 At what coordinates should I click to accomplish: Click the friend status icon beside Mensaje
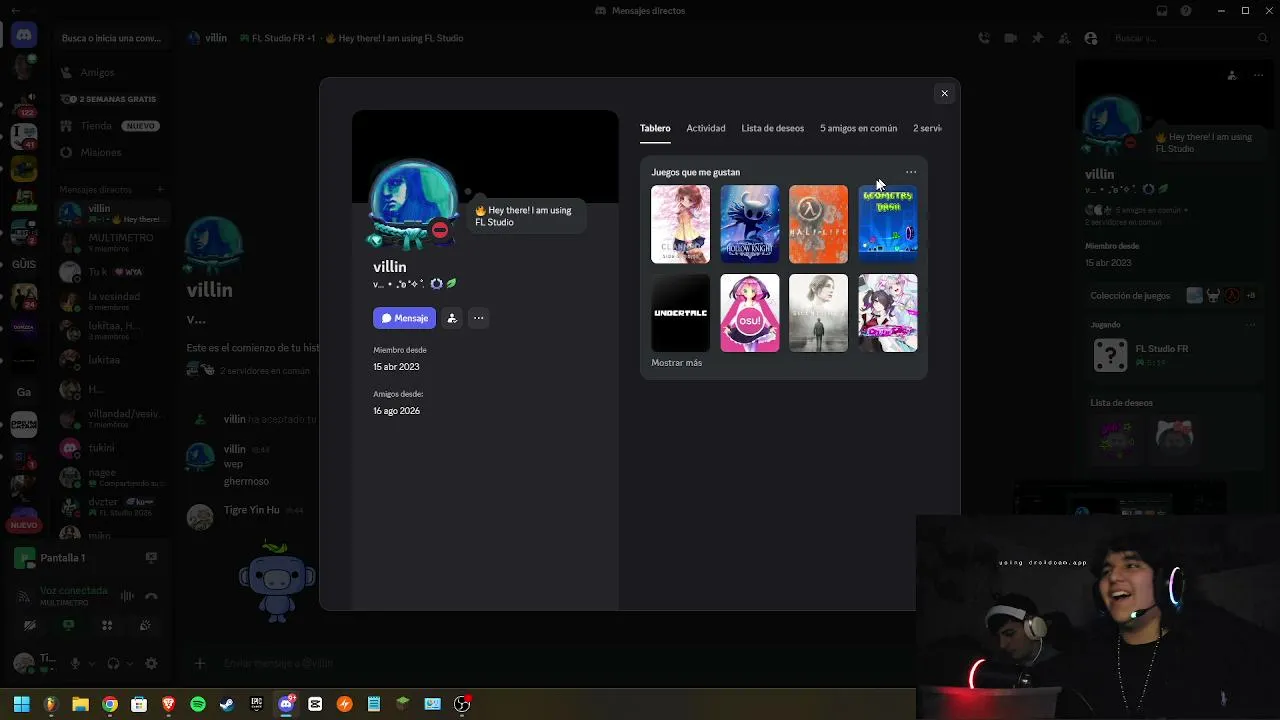452,318
